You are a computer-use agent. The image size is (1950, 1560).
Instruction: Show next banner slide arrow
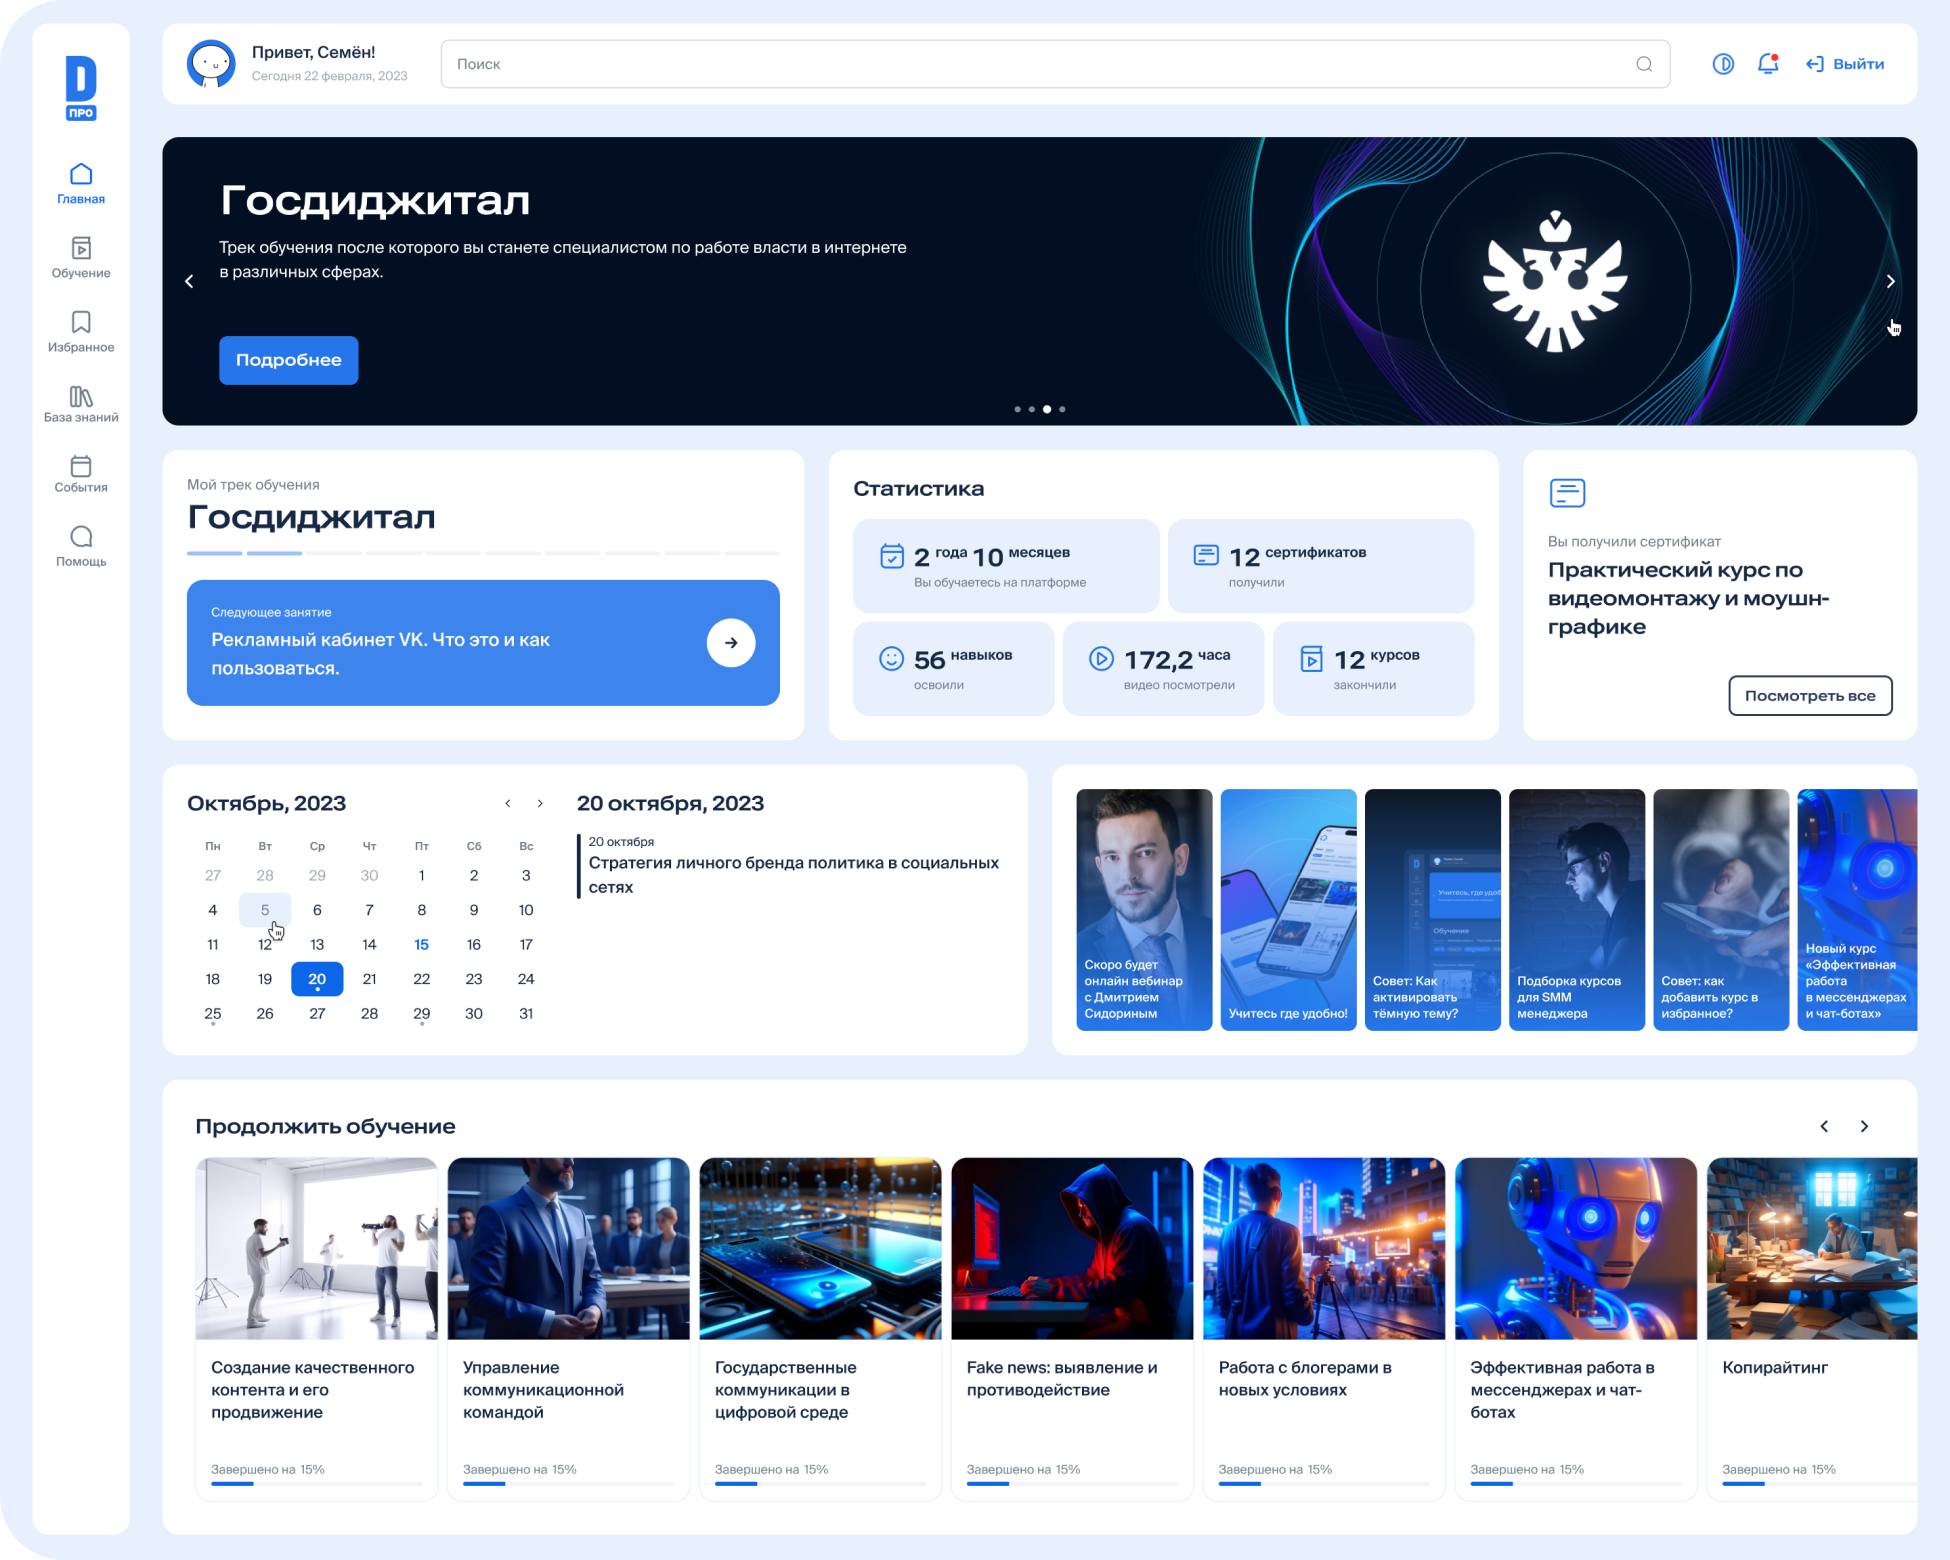point(1889,282)
